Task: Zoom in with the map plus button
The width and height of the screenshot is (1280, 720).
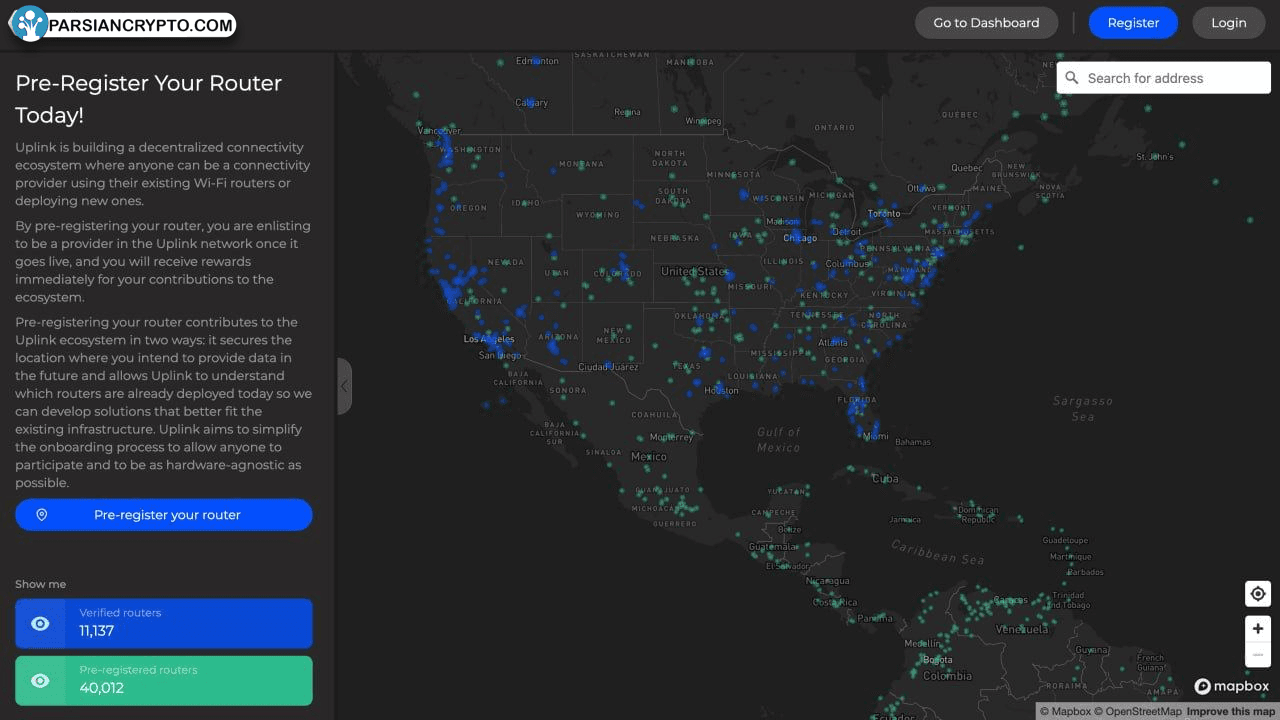Action: 1258,629
